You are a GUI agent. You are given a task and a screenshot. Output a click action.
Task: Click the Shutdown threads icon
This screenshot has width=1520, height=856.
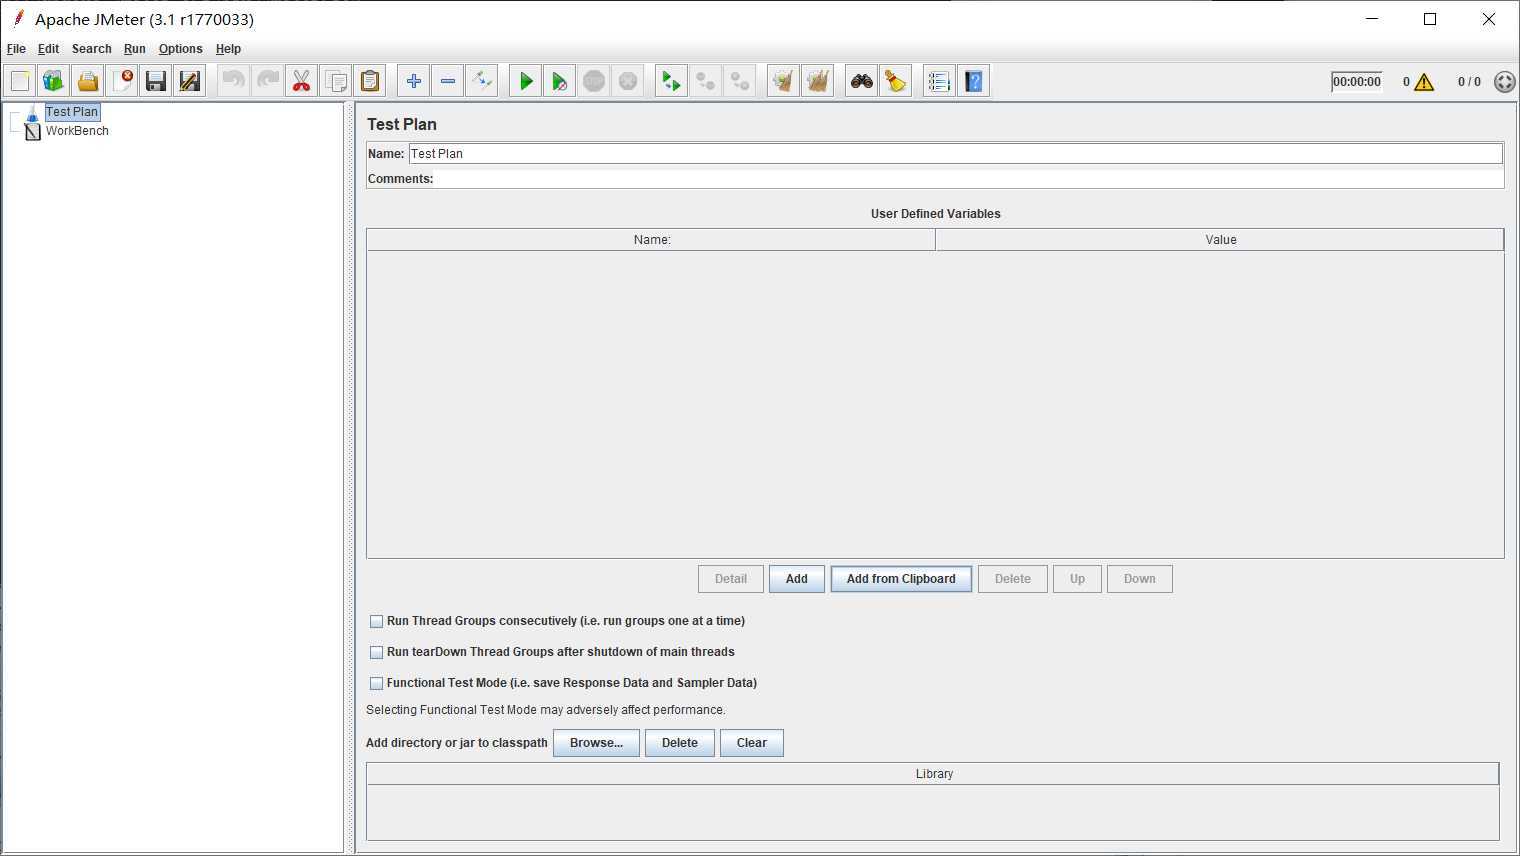tap(628, 81)
